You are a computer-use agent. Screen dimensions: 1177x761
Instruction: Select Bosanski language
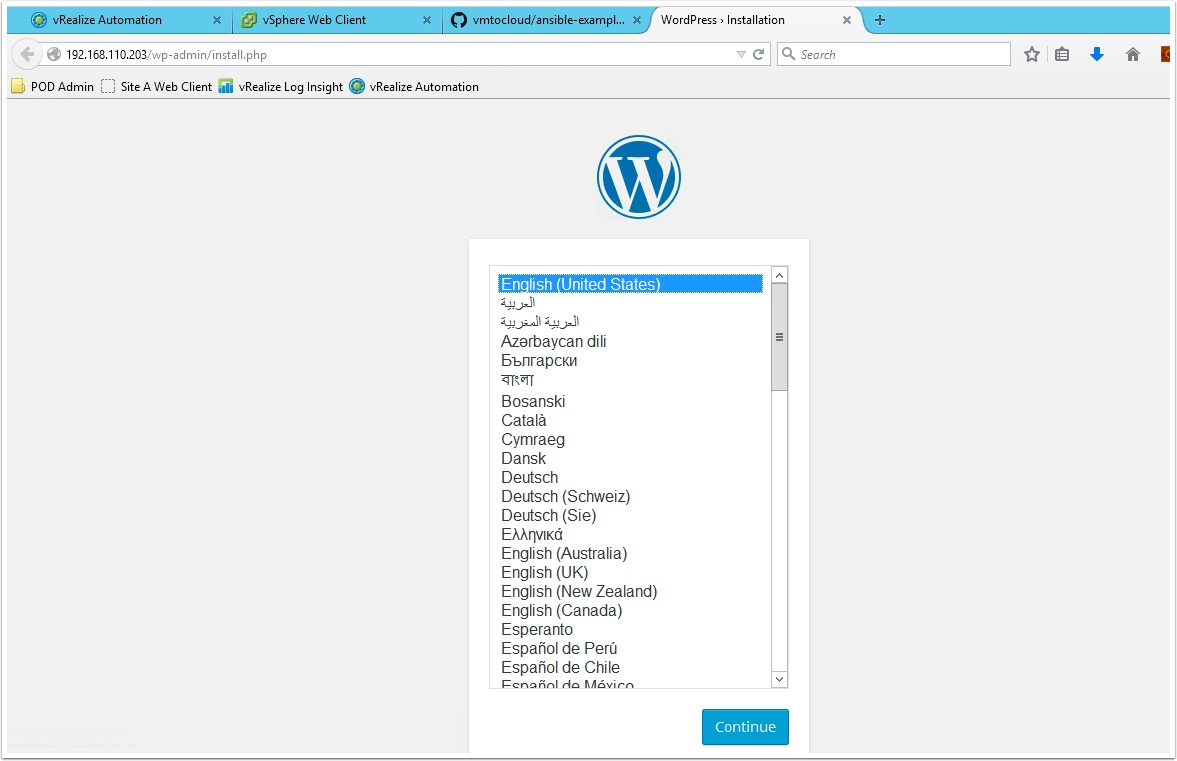pyautogui.click(x=631, y=402)
